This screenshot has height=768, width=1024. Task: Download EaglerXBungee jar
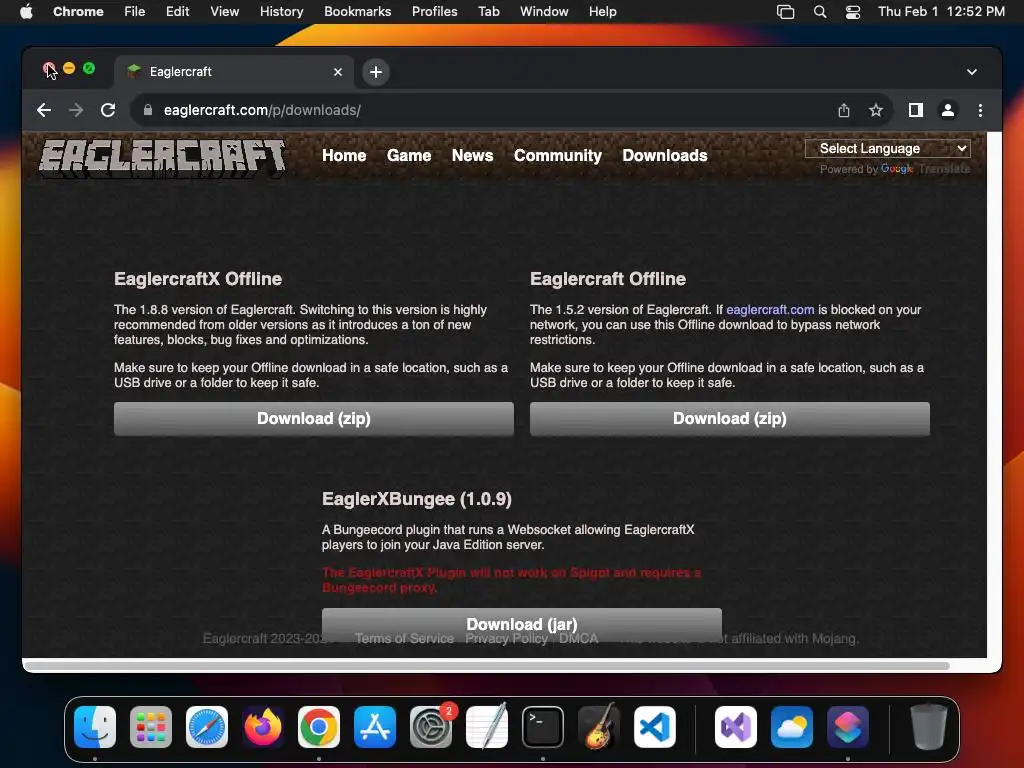pyautogui.click(x=522, y=624)
